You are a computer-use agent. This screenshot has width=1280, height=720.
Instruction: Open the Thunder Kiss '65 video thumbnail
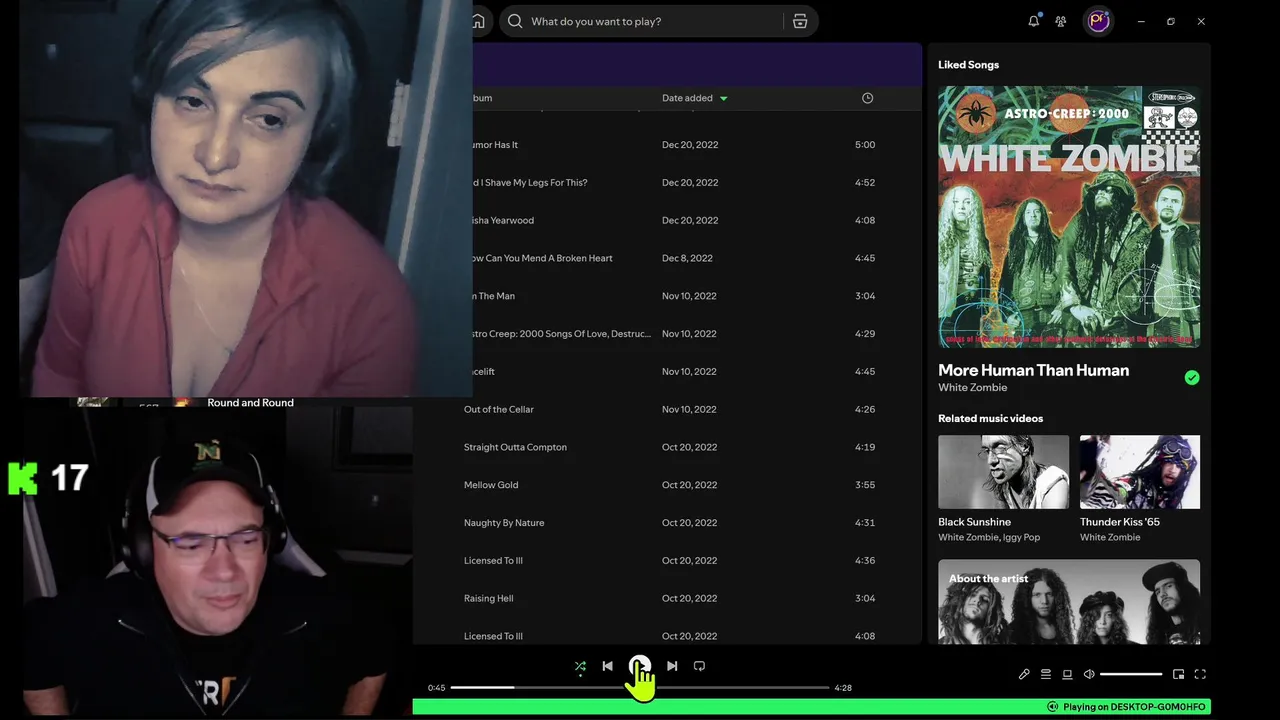coord(1140,472)
